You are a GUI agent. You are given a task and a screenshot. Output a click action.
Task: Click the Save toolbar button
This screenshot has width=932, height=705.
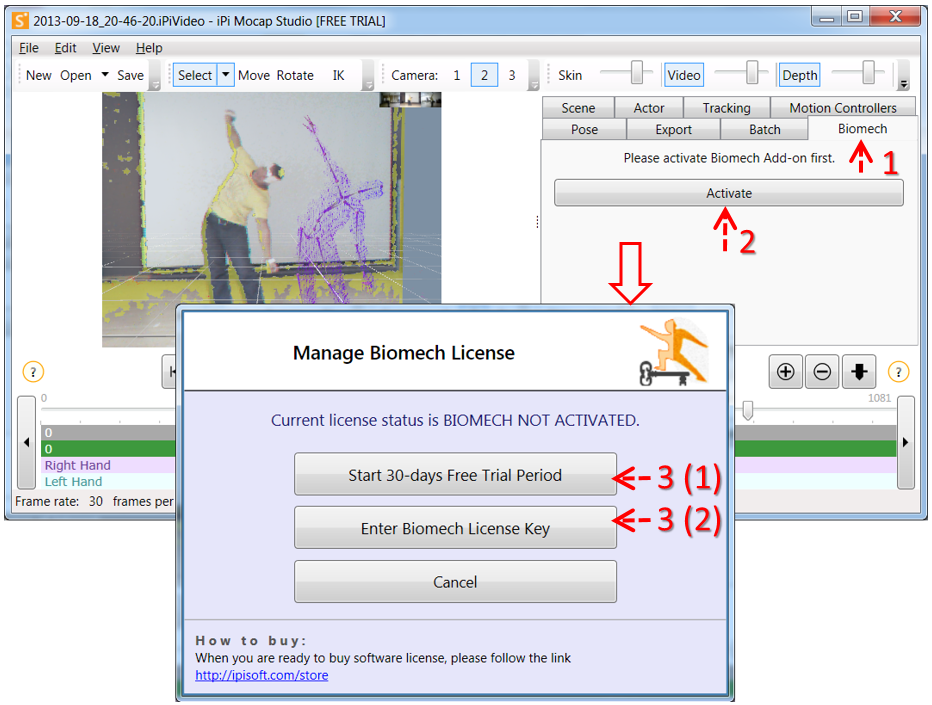[x=130, y=75]
